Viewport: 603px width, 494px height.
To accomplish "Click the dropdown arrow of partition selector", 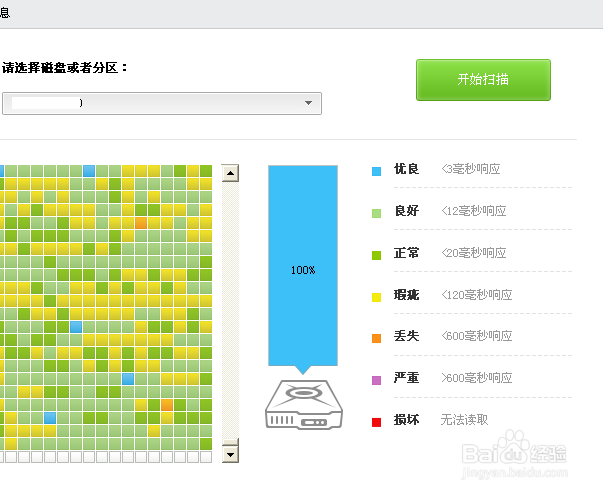I will pyautogui.click(x=308, y=103).
